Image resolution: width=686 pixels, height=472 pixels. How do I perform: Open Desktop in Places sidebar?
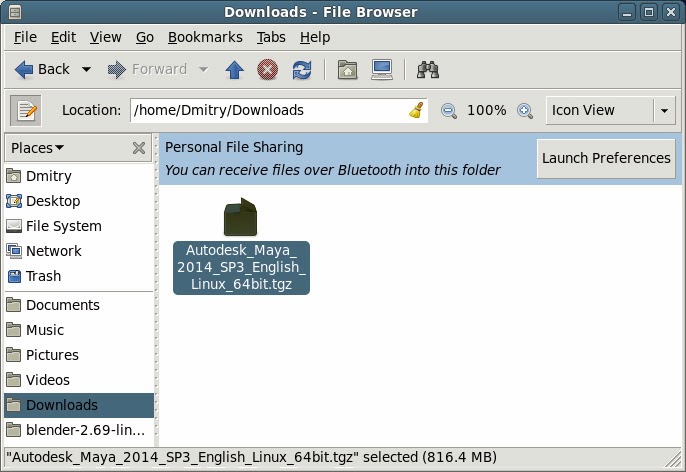79,201
